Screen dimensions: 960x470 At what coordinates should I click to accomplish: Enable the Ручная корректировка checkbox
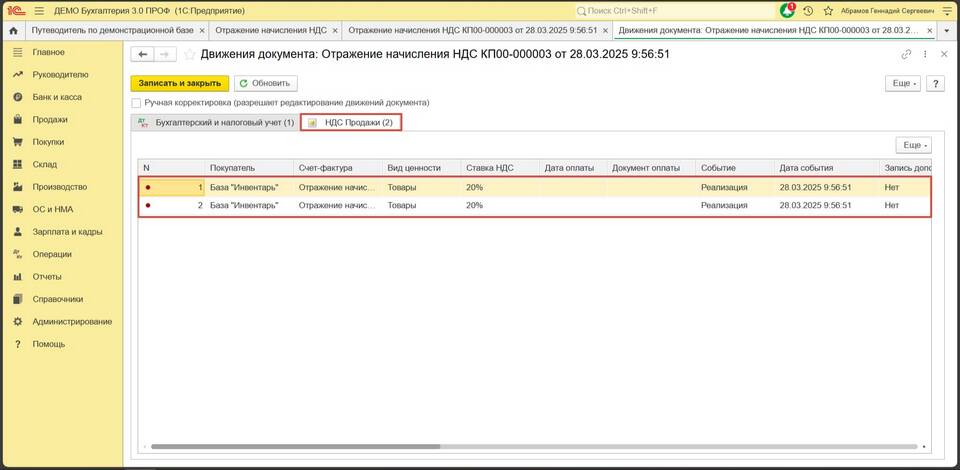tap(136, 103)
